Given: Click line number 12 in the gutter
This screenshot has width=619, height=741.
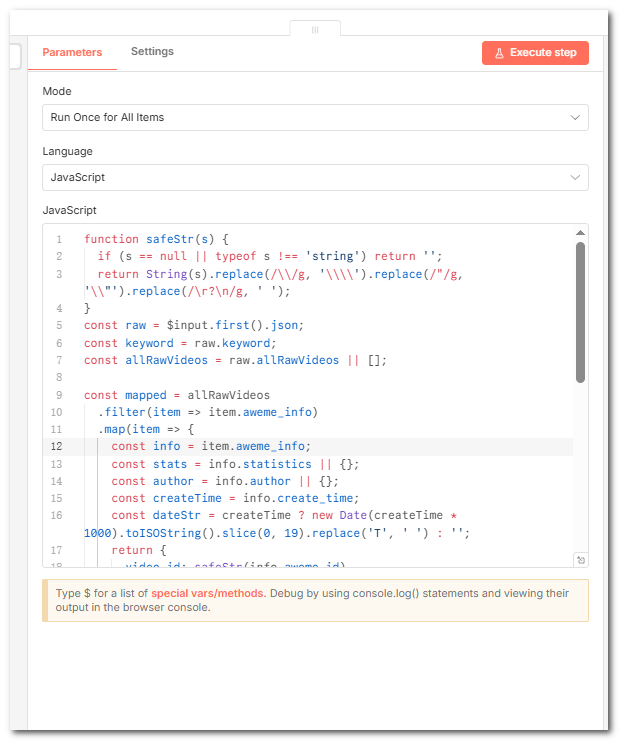Looking at the screenshot, I should 57,447.
